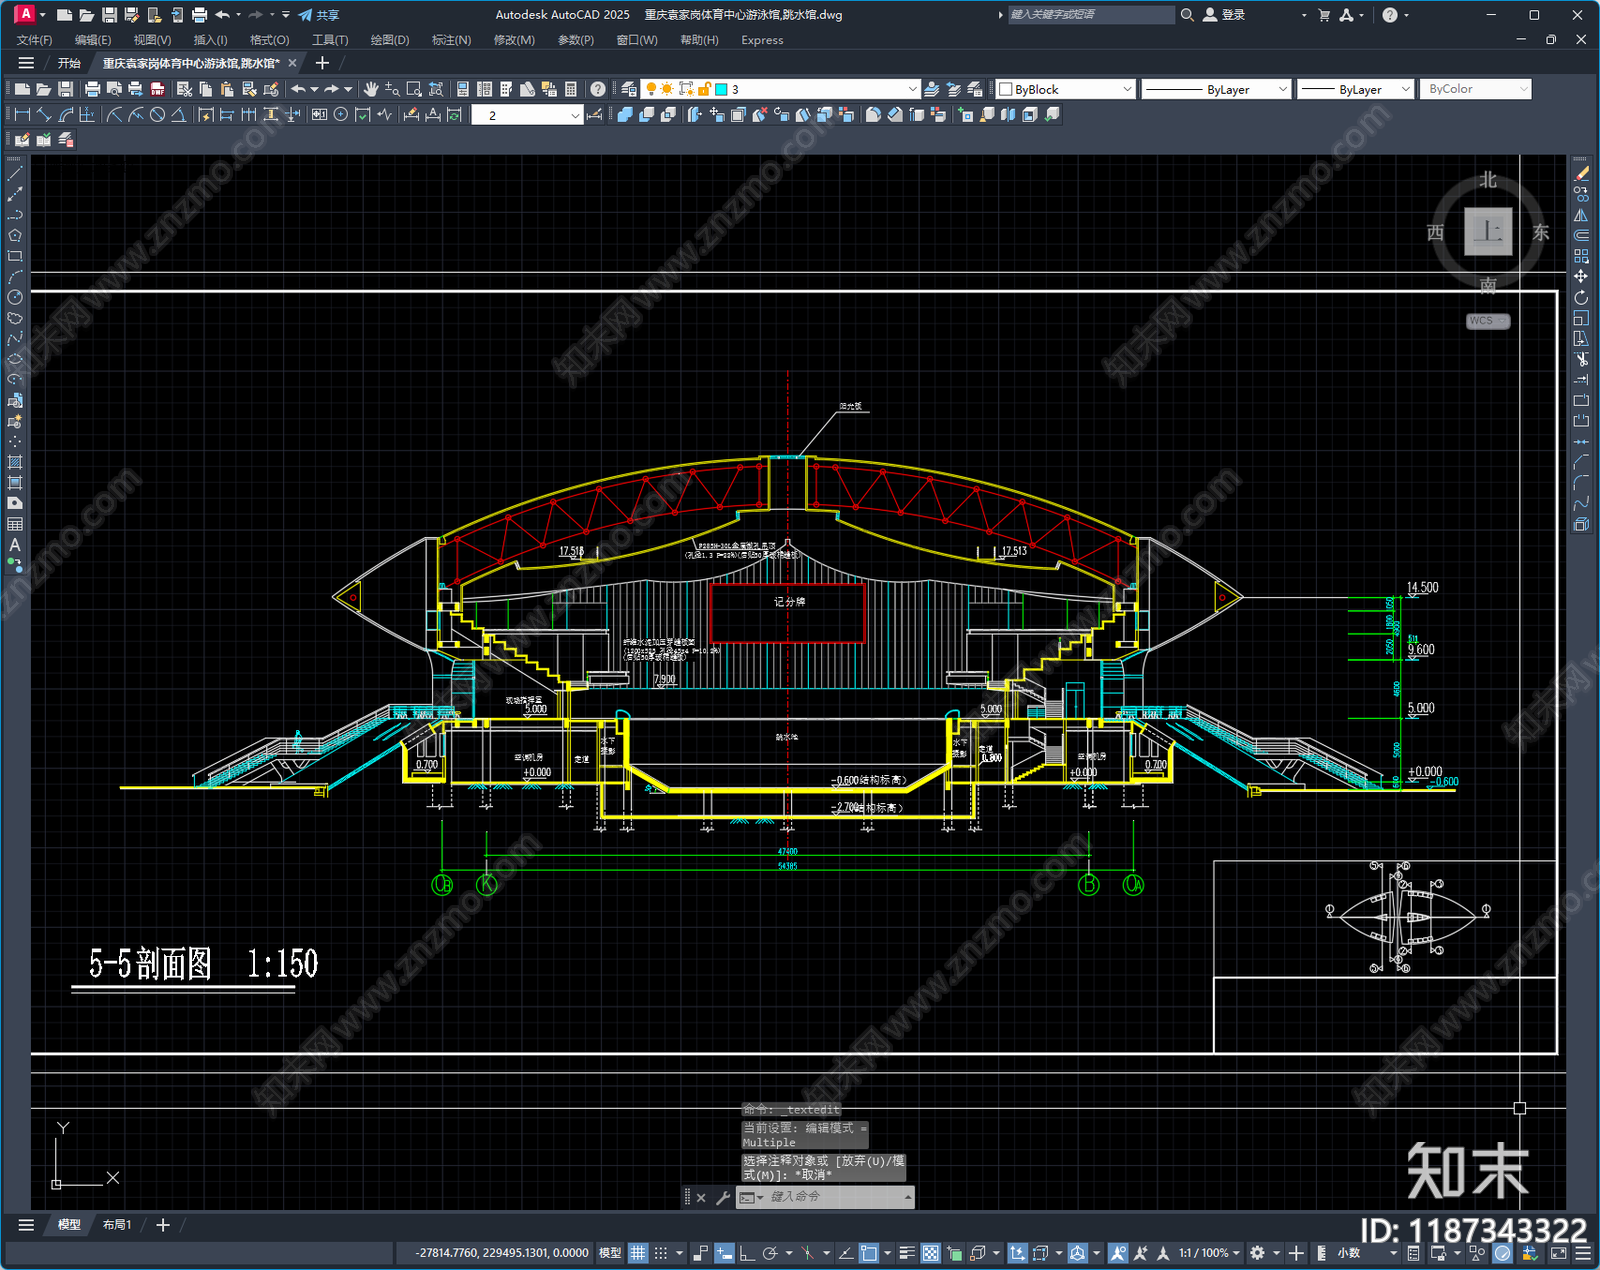Select the Multiline Text tool
This screenshot has height=1270, width=1600.
pyautogui.click(x=15, y=545)
